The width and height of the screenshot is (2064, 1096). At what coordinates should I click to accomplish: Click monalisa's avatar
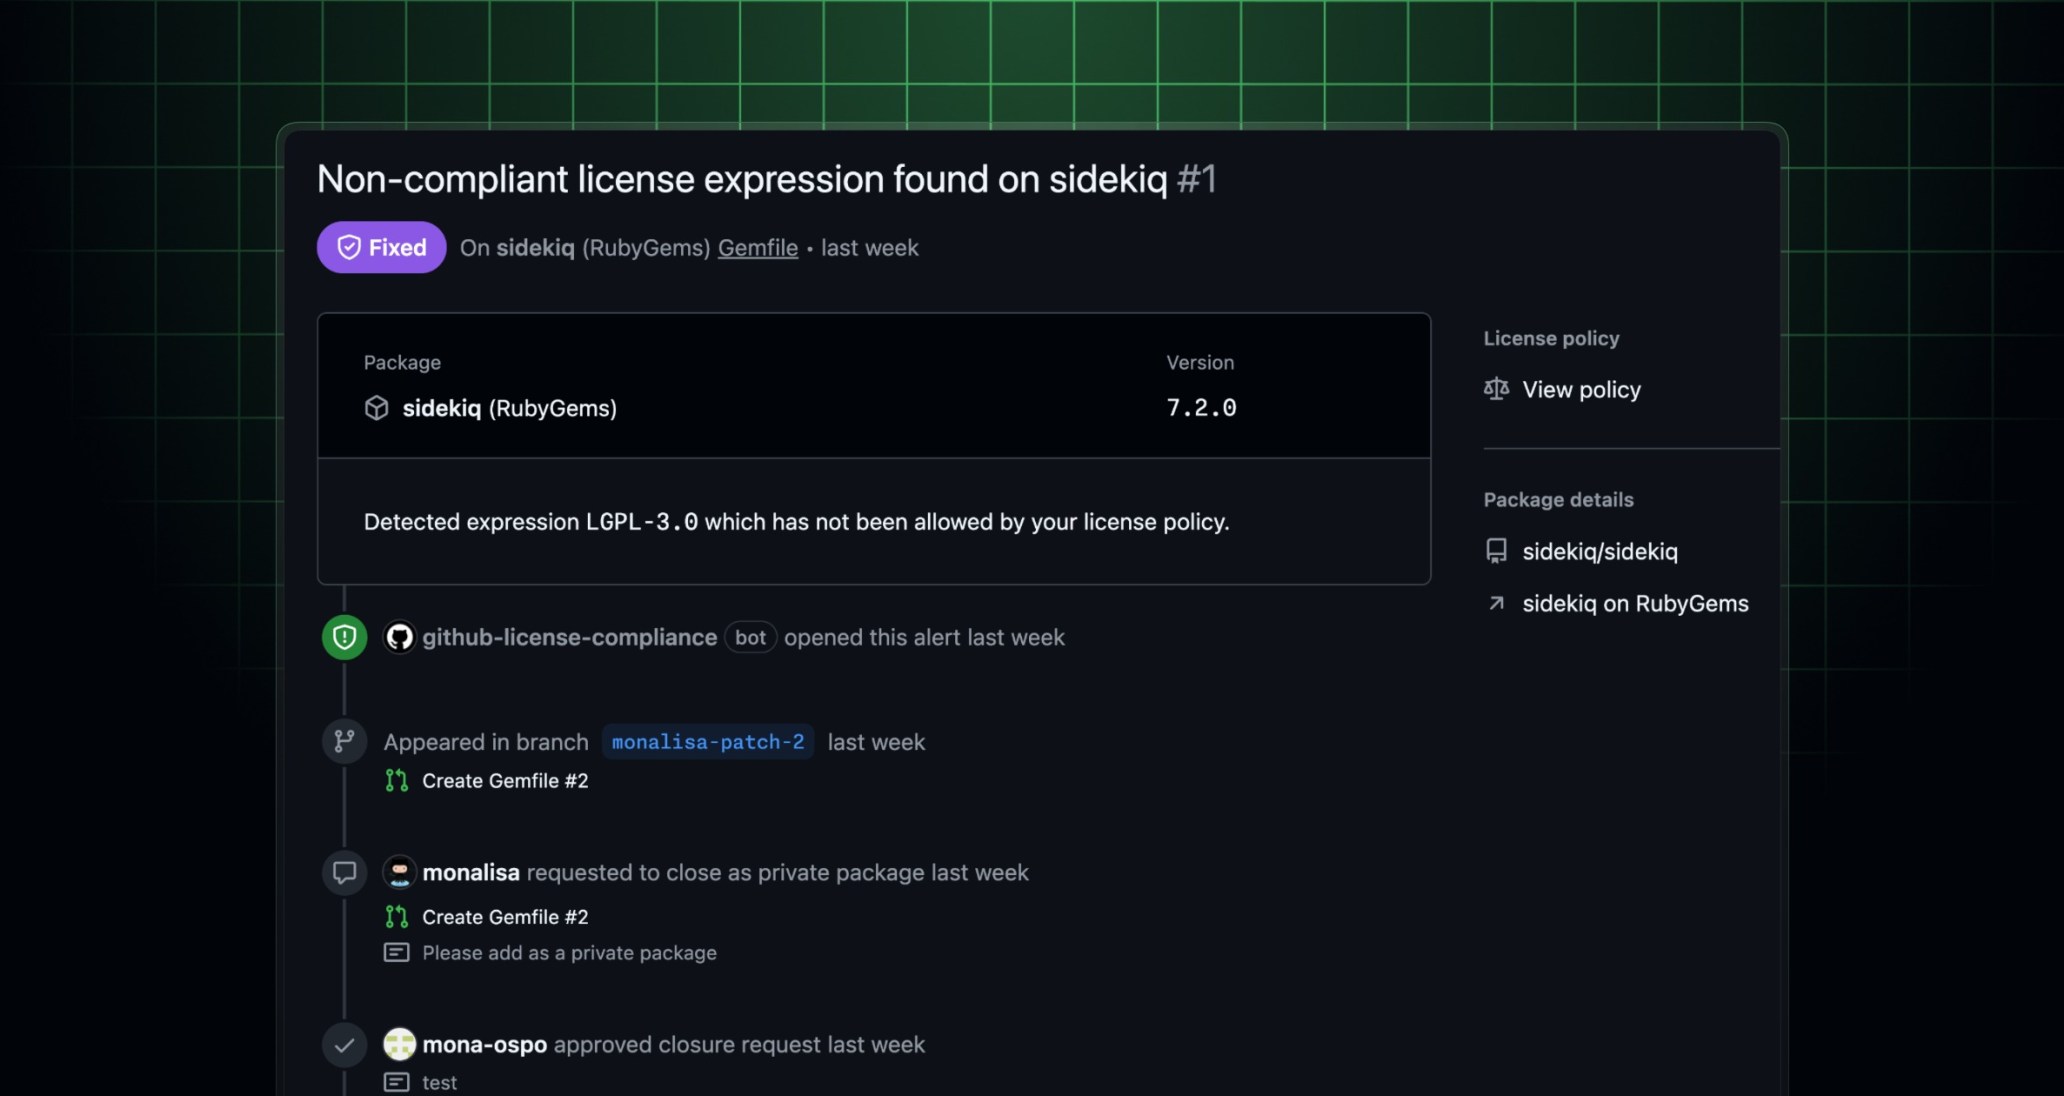tap(399, 873)
